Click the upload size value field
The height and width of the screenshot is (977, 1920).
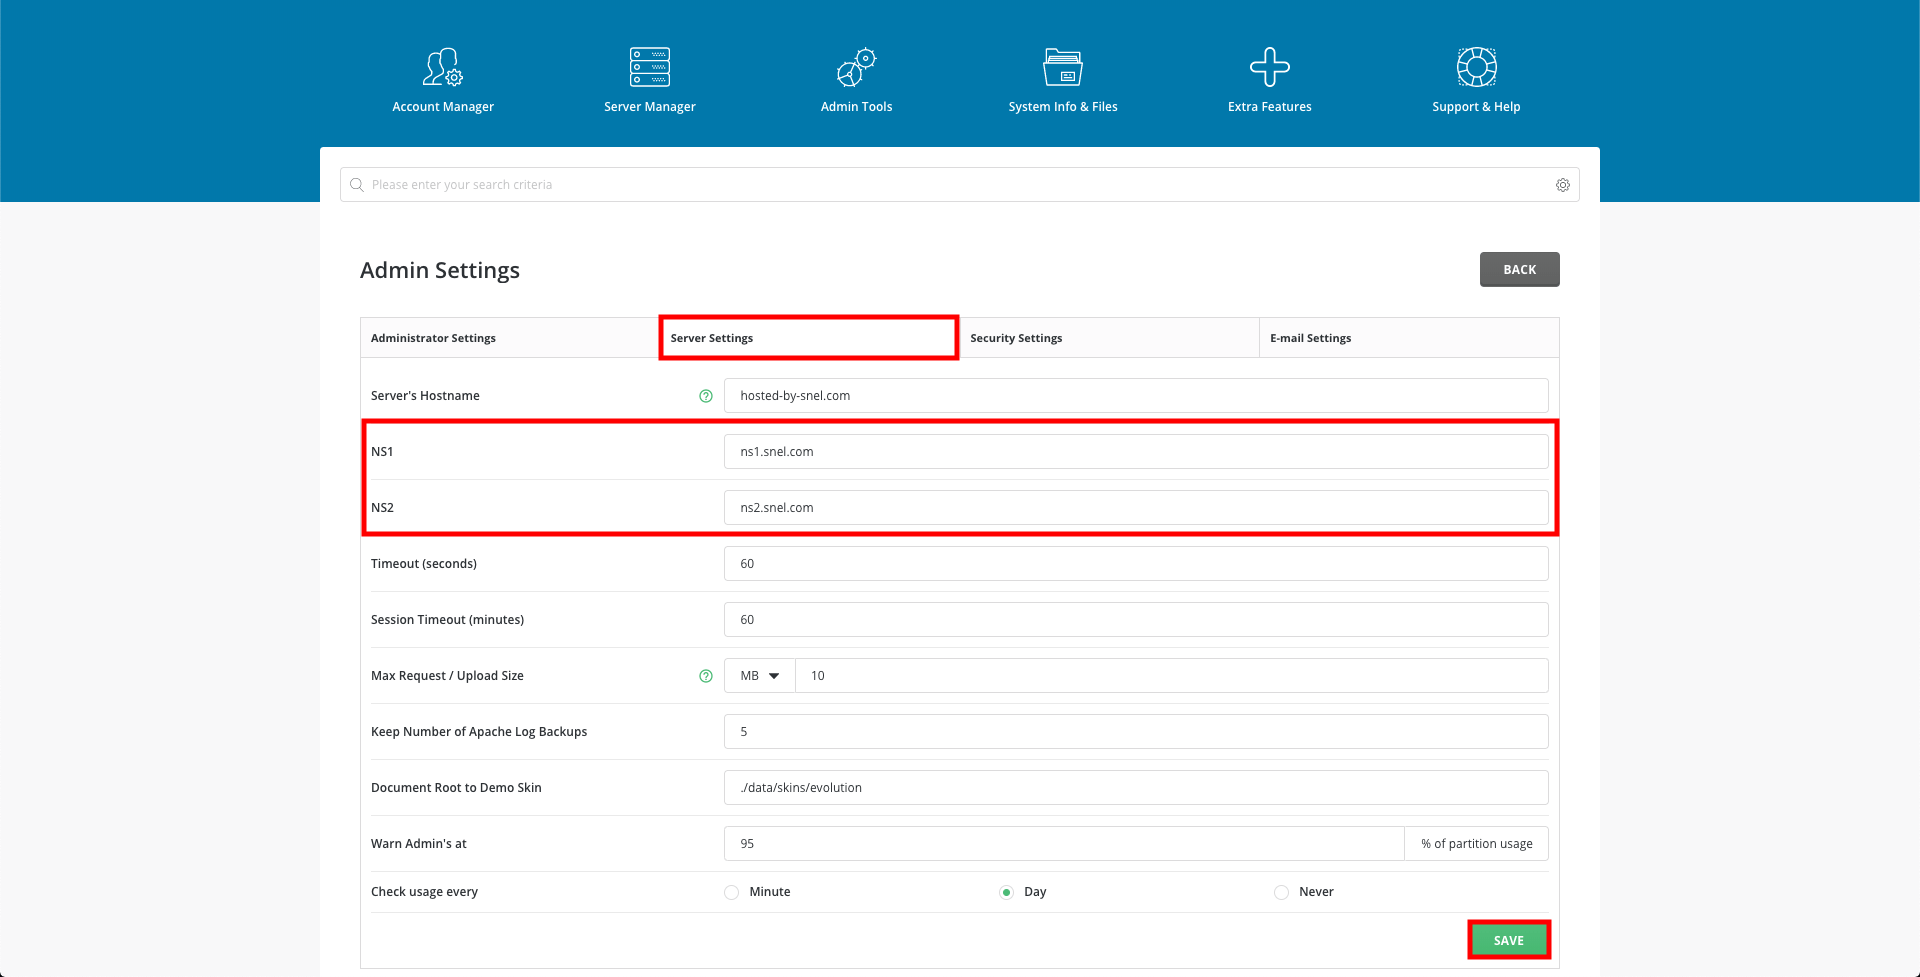[x=1172, y=676]
